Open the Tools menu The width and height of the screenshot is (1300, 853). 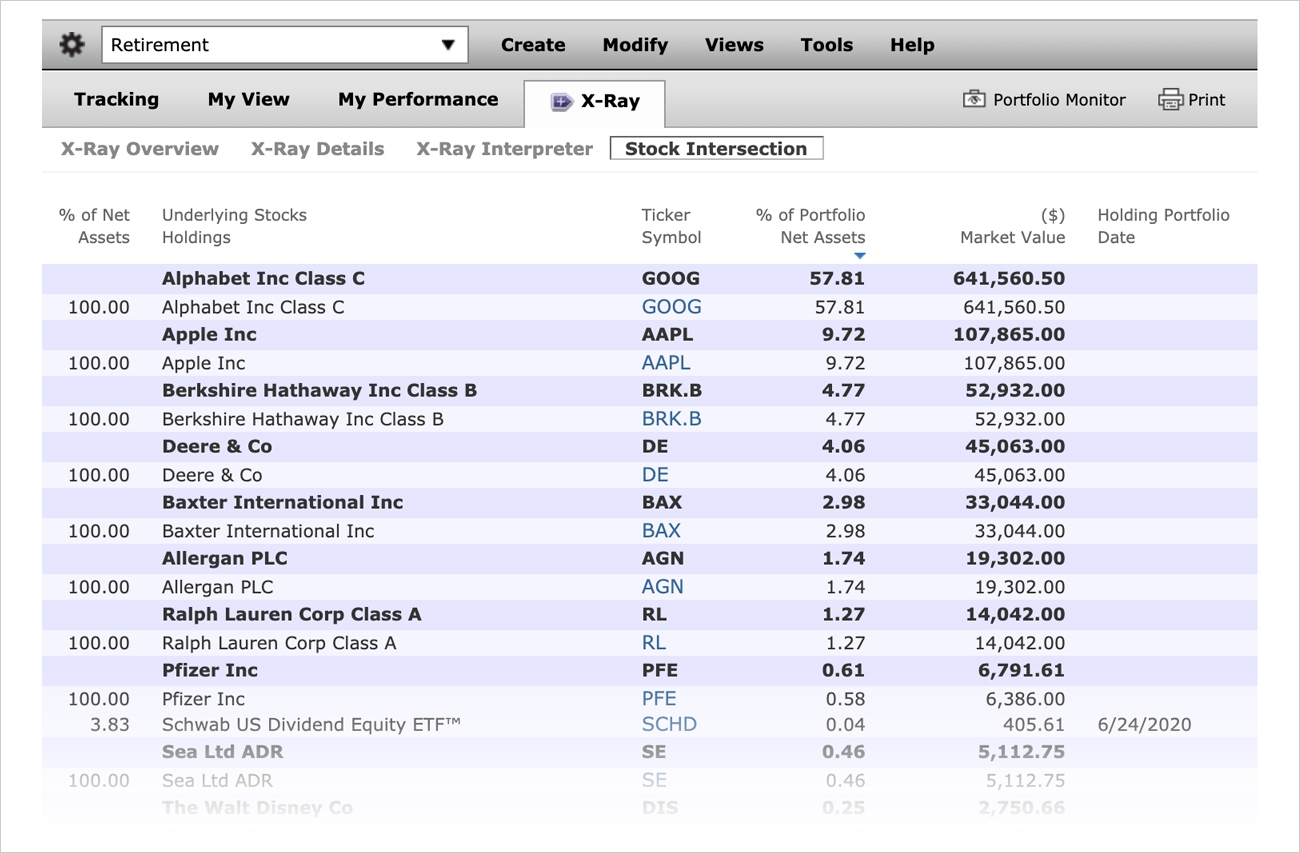pos(827,45)
